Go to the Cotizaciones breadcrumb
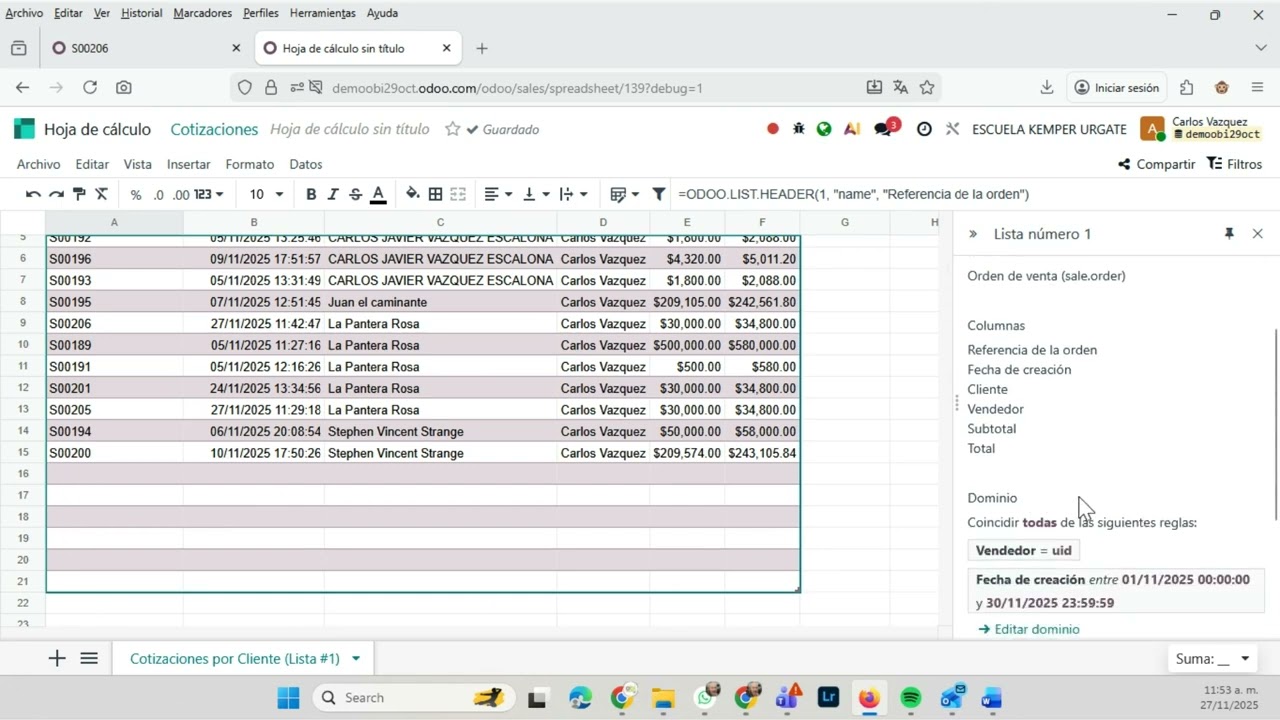 coord(214,129)
